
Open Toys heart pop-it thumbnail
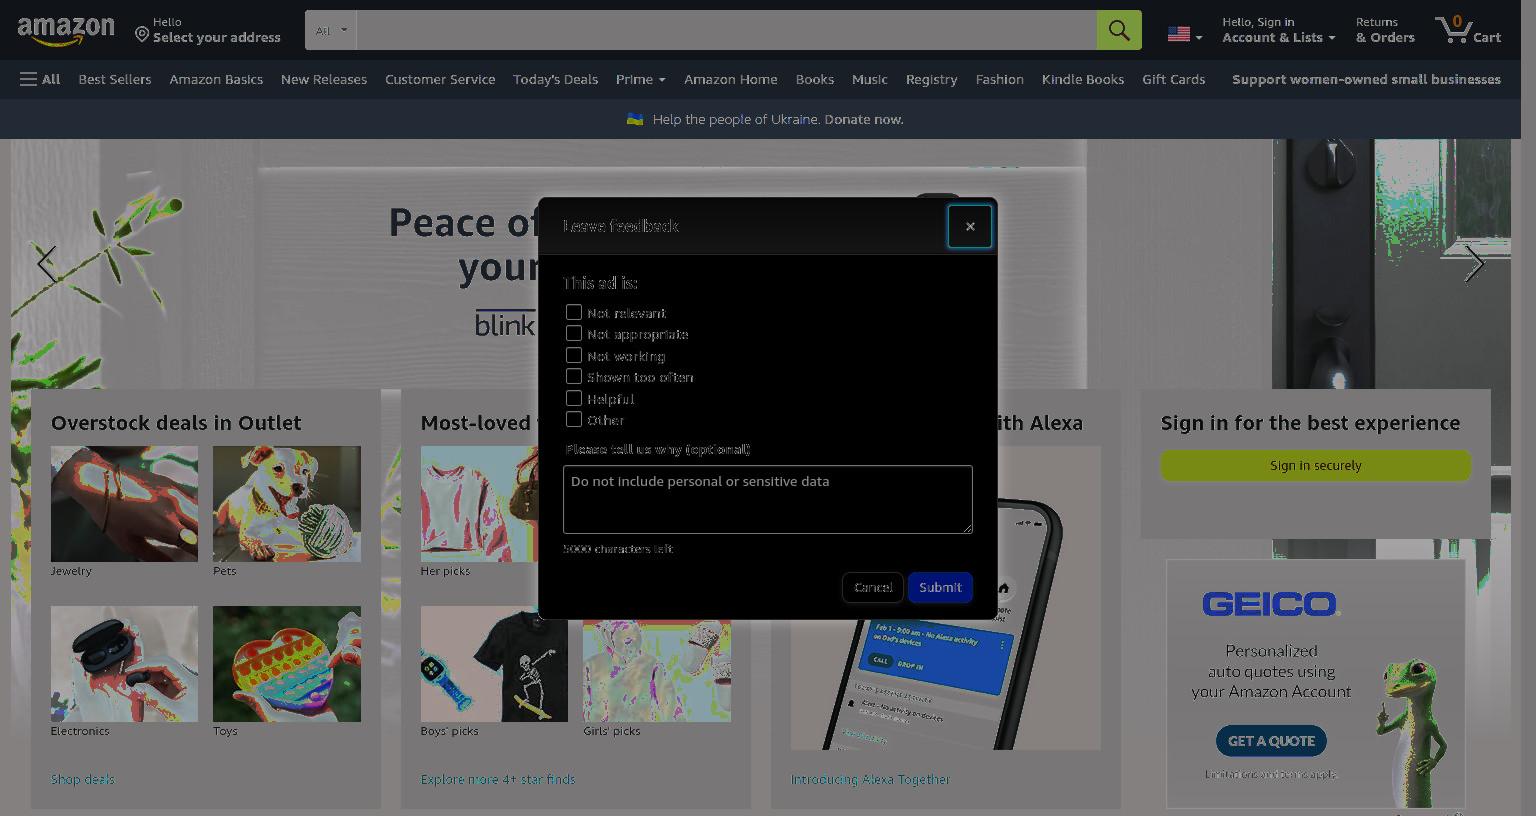[x=287, y=664]
